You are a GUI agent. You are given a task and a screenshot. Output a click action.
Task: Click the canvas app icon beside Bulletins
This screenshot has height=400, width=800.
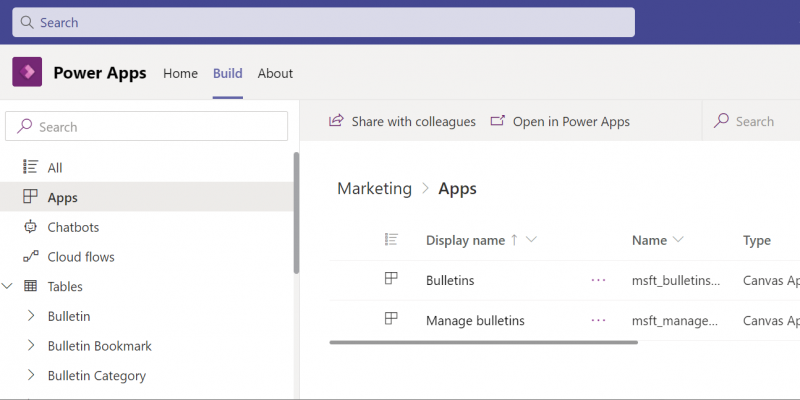click(392, 280)
